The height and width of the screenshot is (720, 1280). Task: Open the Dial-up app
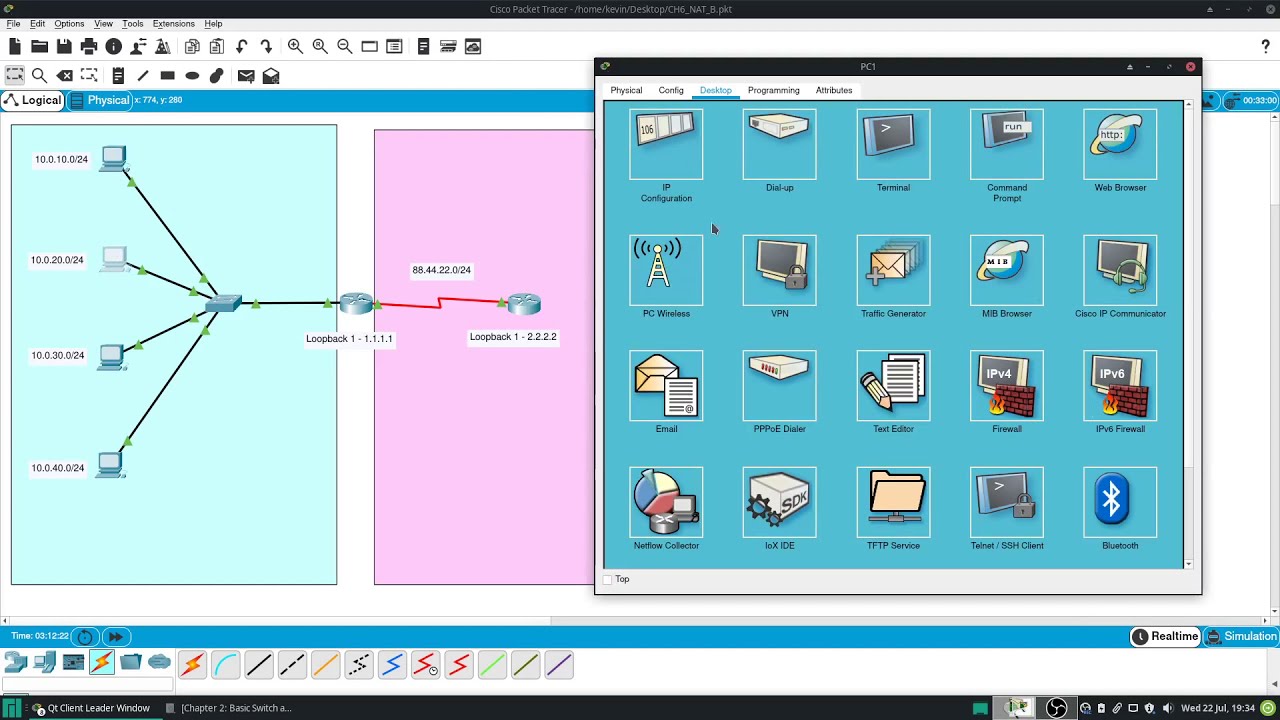780,145
